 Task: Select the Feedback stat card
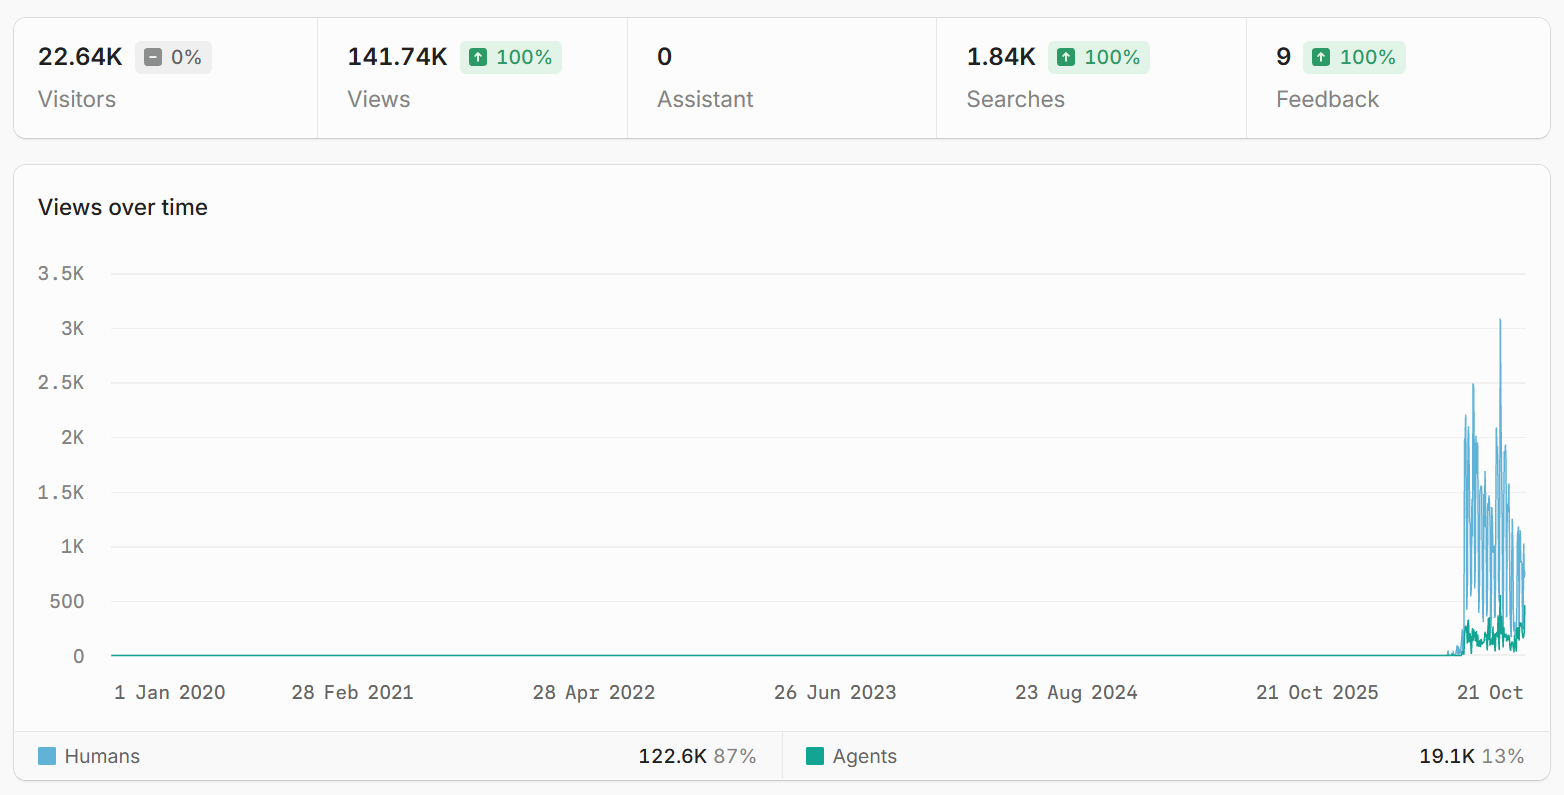pyautogui.click(x=1398, y=78)
